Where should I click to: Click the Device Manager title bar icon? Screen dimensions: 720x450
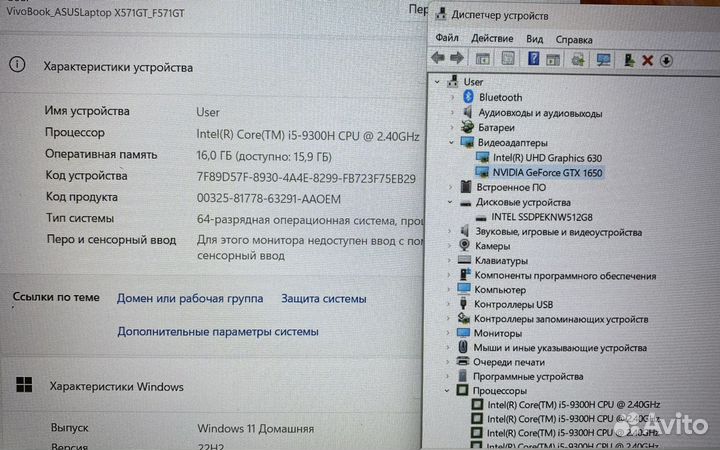click(441, 14)
